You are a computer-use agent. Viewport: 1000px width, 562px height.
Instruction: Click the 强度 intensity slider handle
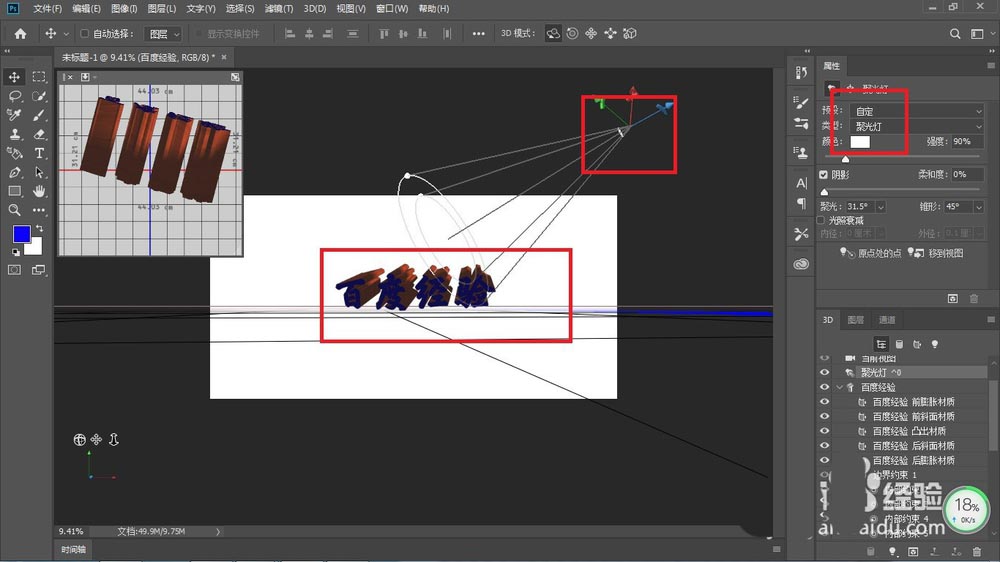(x=845, y=159)
